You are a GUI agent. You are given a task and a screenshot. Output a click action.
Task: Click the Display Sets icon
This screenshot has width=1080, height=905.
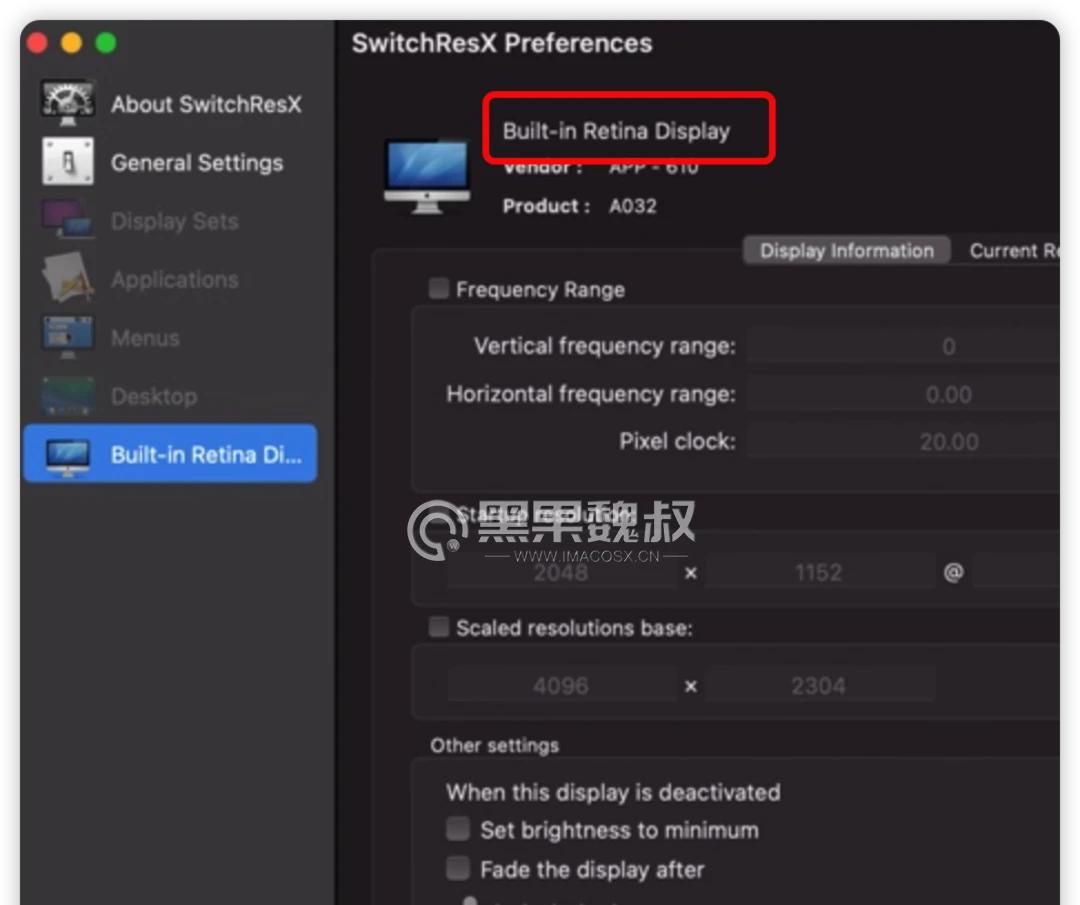point(67,221)
